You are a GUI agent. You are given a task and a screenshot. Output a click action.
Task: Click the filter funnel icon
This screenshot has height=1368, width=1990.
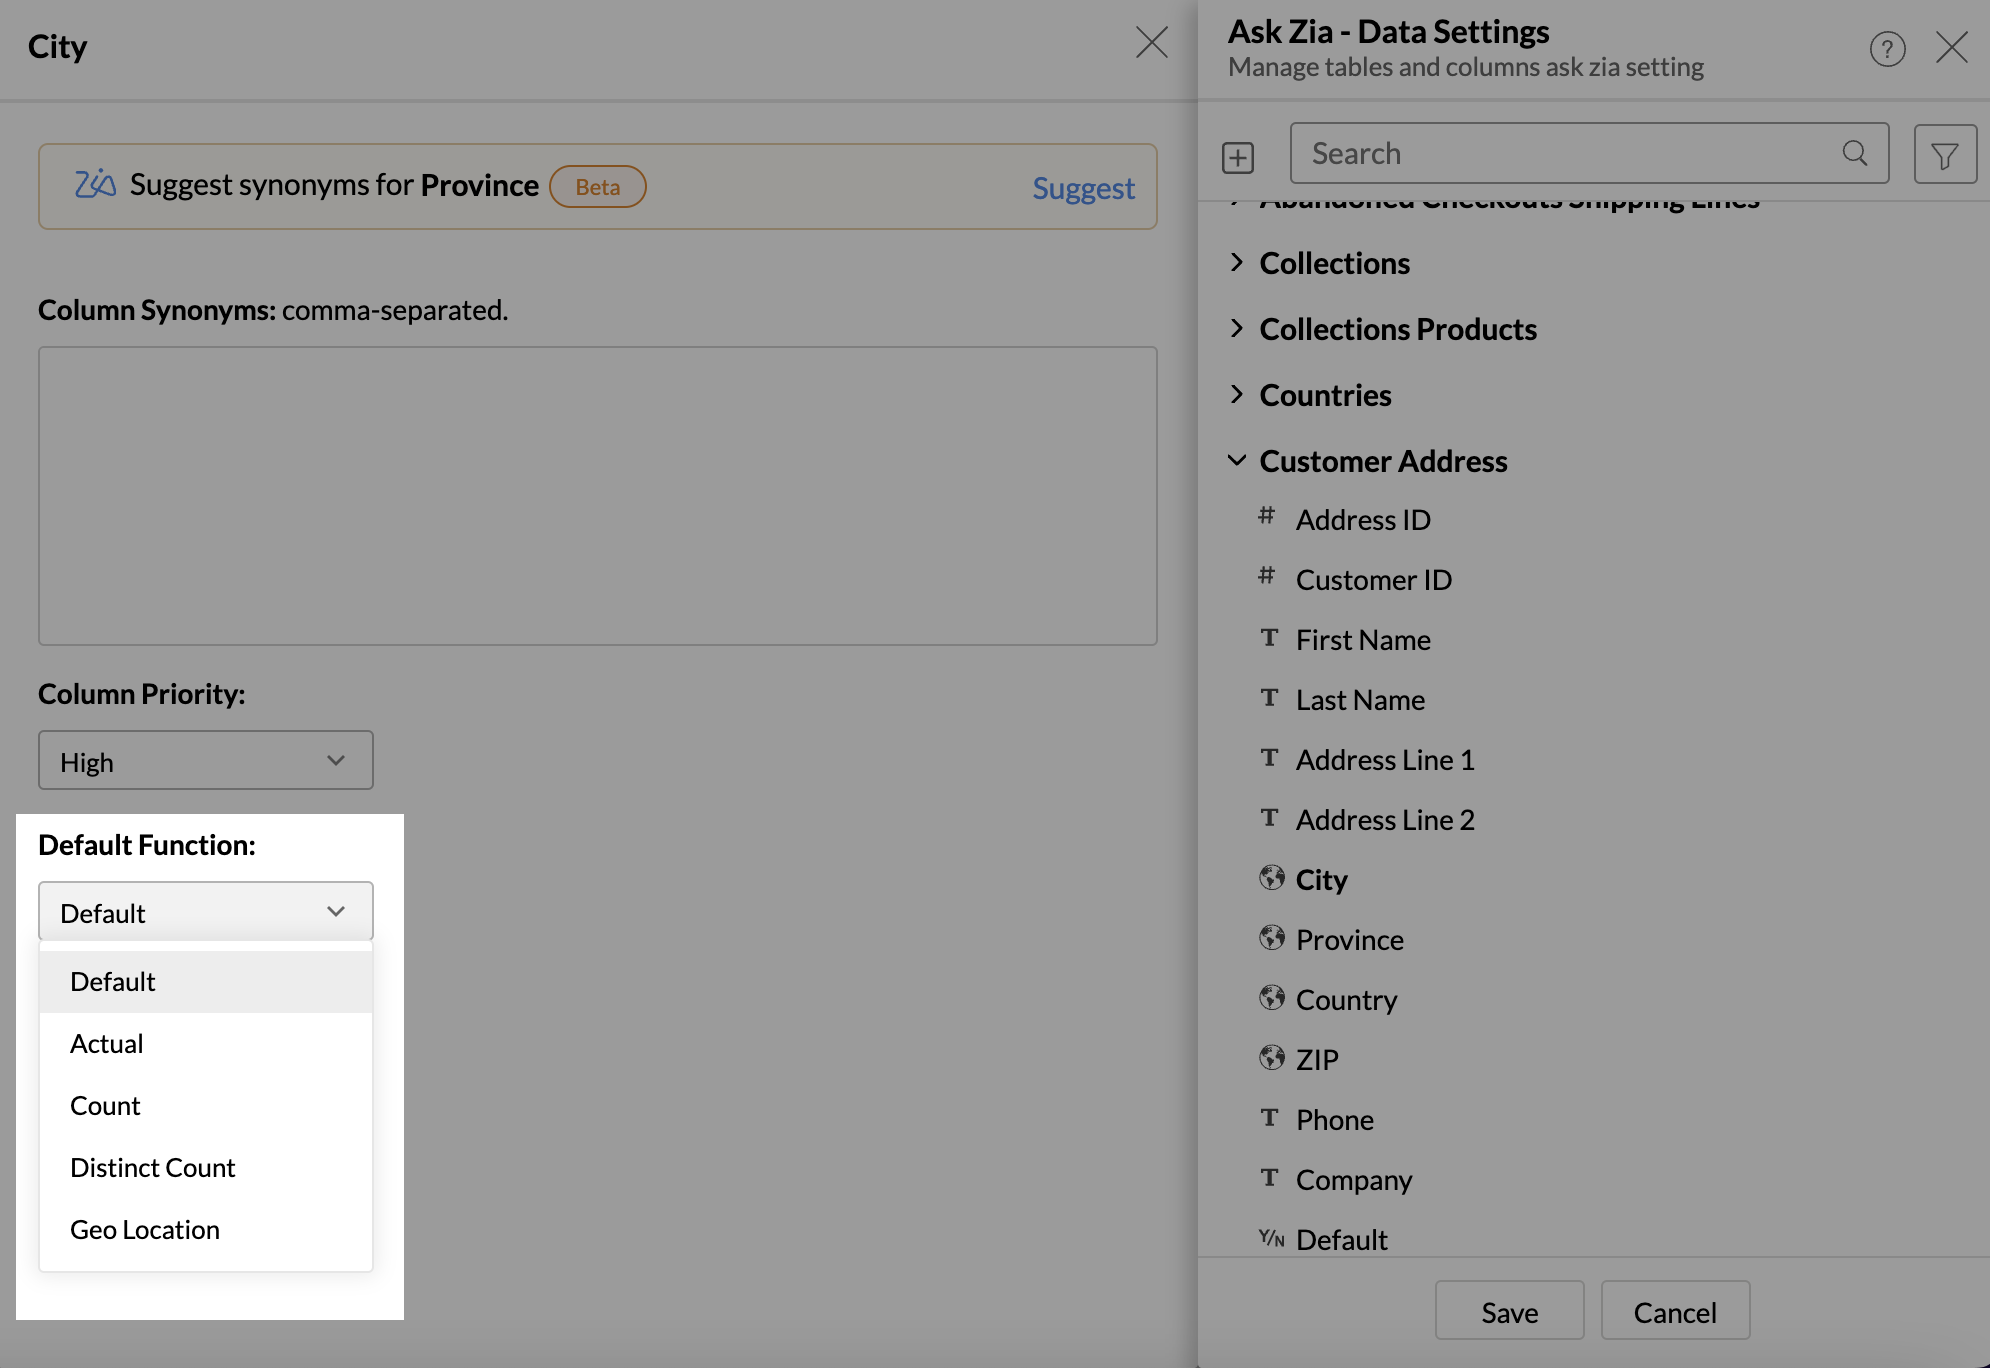[x=1944, y=155]
